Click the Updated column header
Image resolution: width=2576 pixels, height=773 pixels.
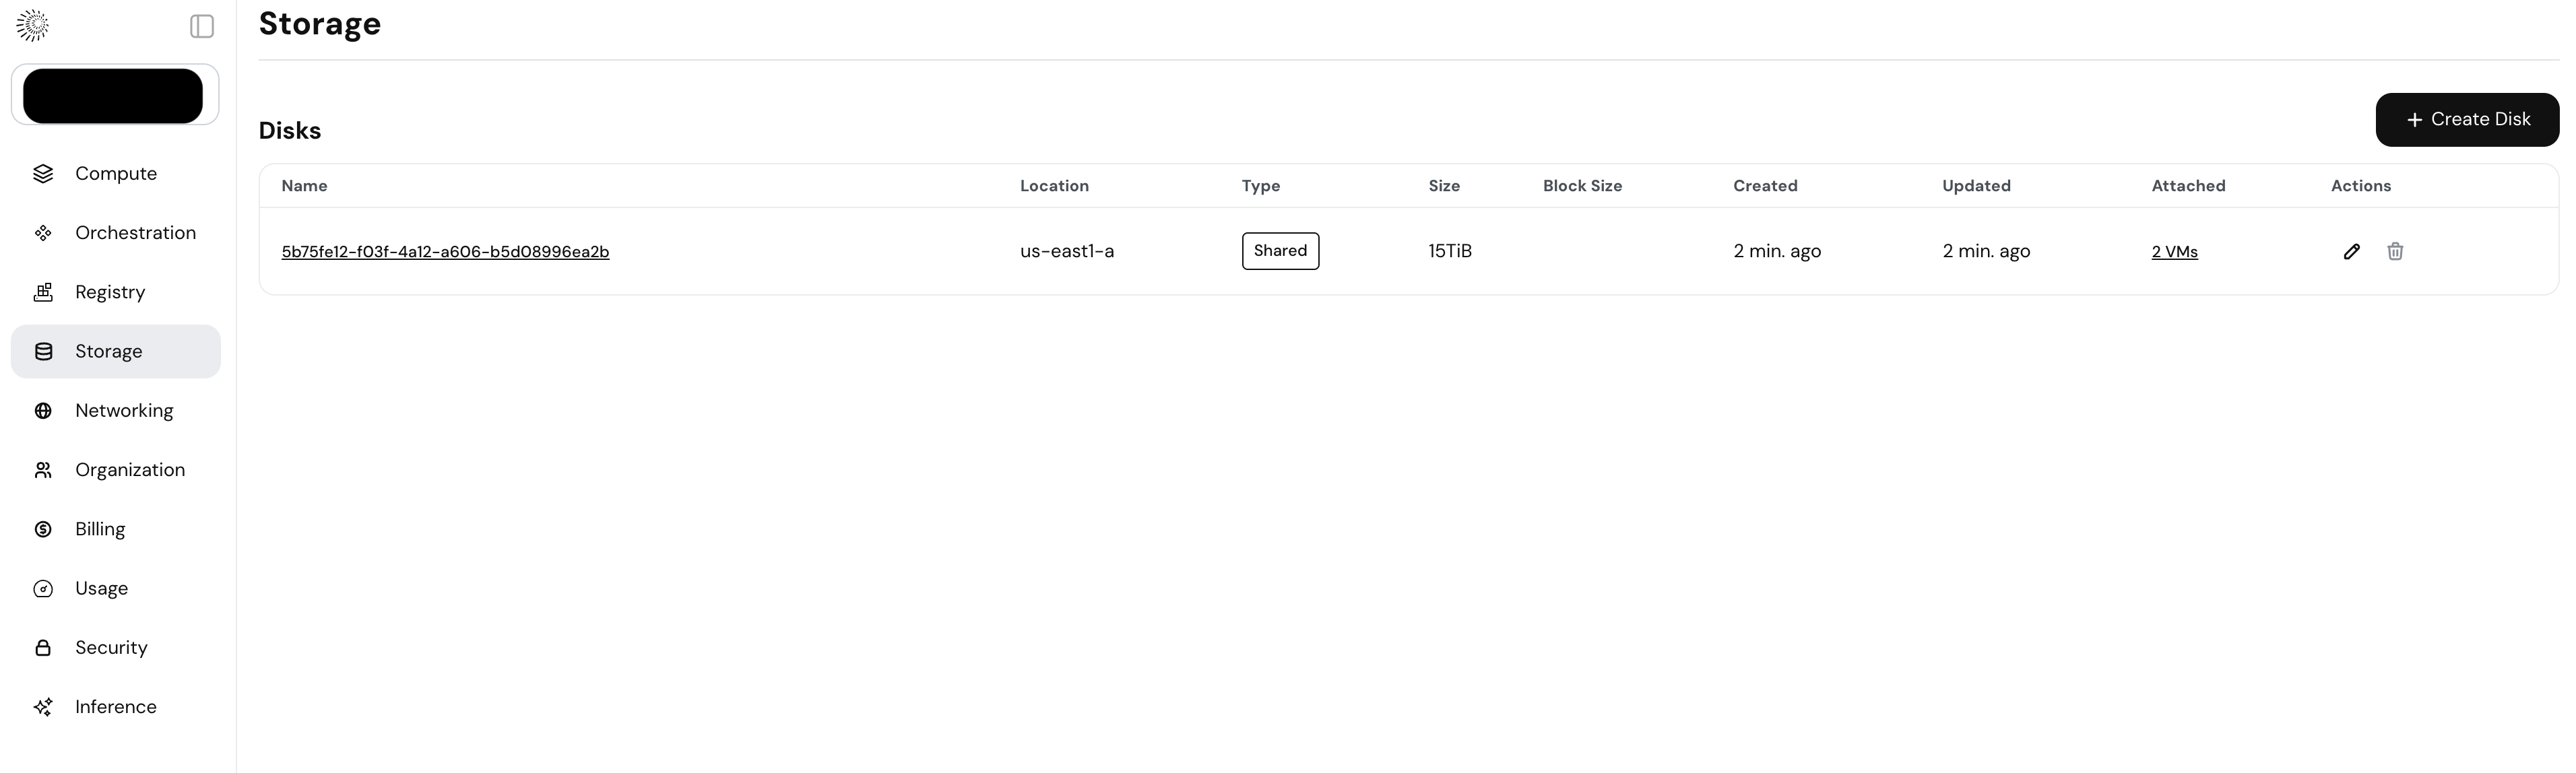1976,186
